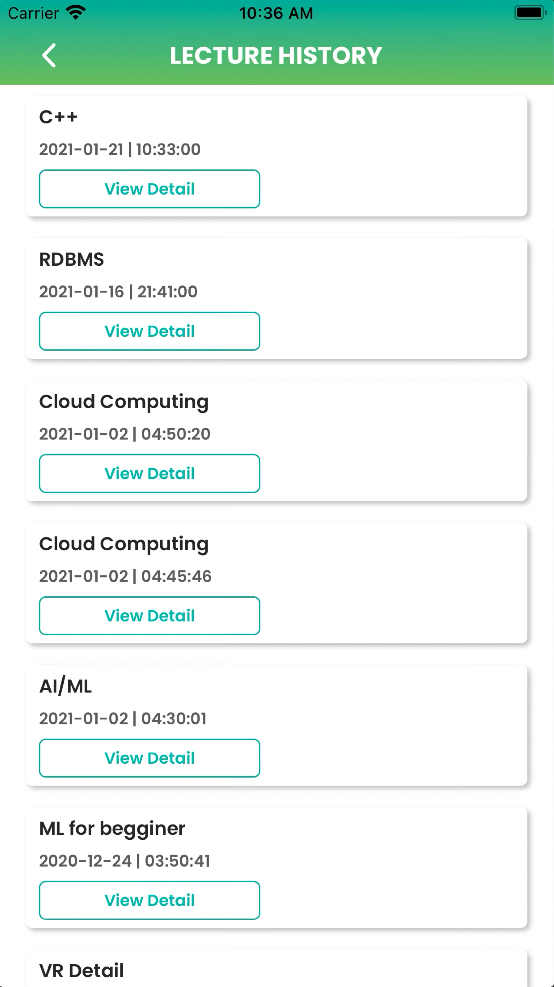
Task: Tap the Carrier label in status bar
Action: click(x=34, y=13)
